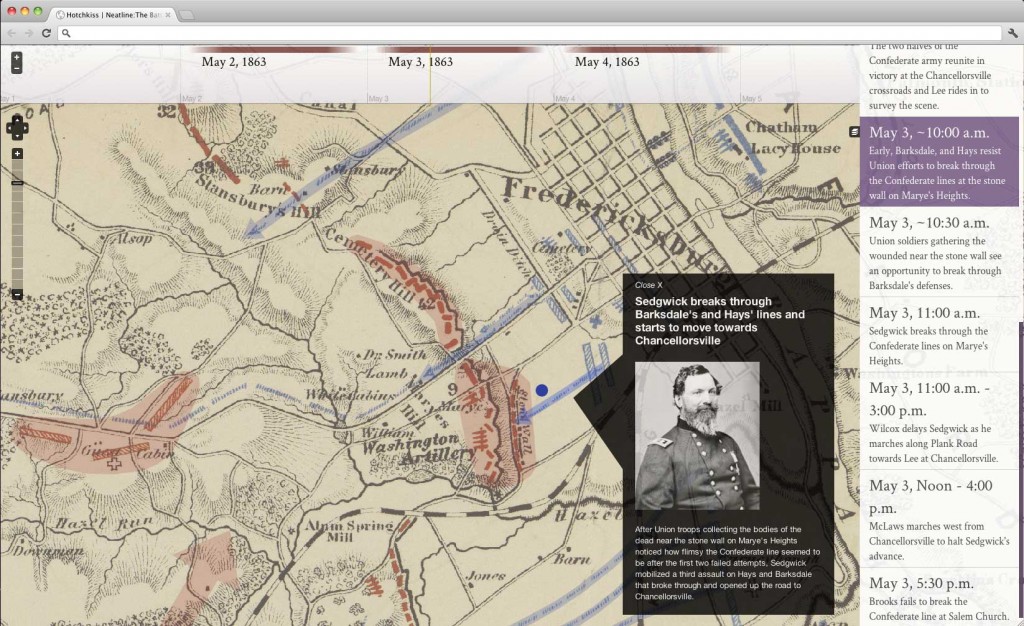Click the 'Washington Artillery' map label
Screen dimensions: 1024x626
click(x=419, y=448)
